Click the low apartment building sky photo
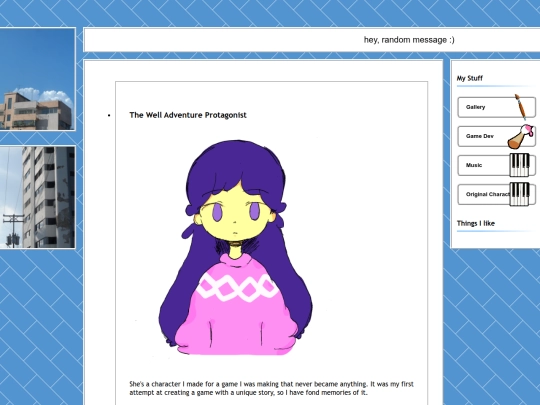 point(37,79)
